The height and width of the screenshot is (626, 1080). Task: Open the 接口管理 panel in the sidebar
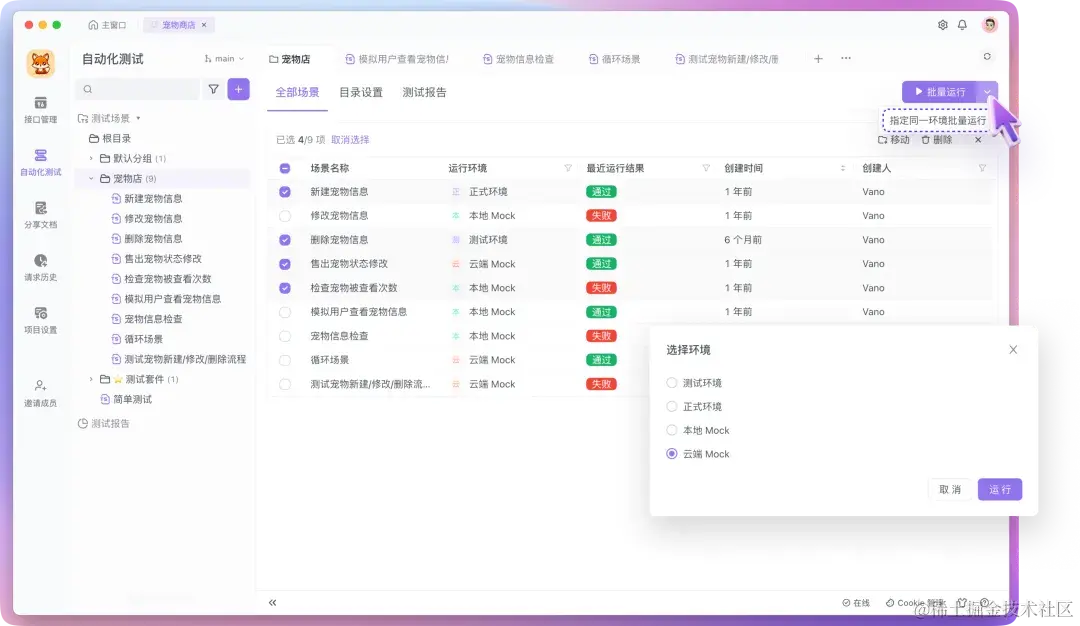pyautogui.click(x=40, y=110)
